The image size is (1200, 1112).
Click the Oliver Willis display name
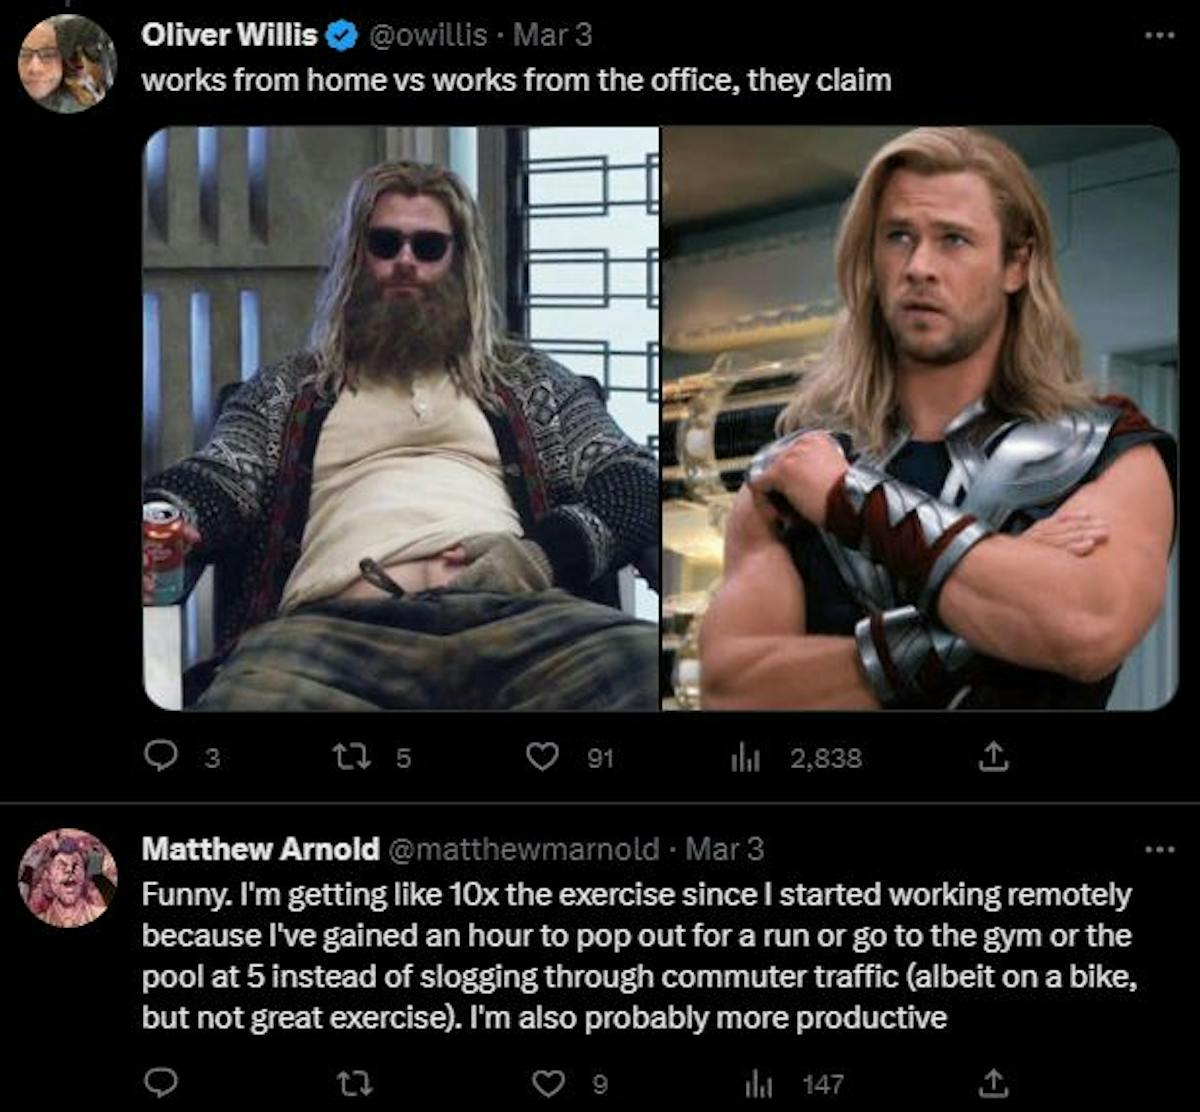[x=229, y=35]
